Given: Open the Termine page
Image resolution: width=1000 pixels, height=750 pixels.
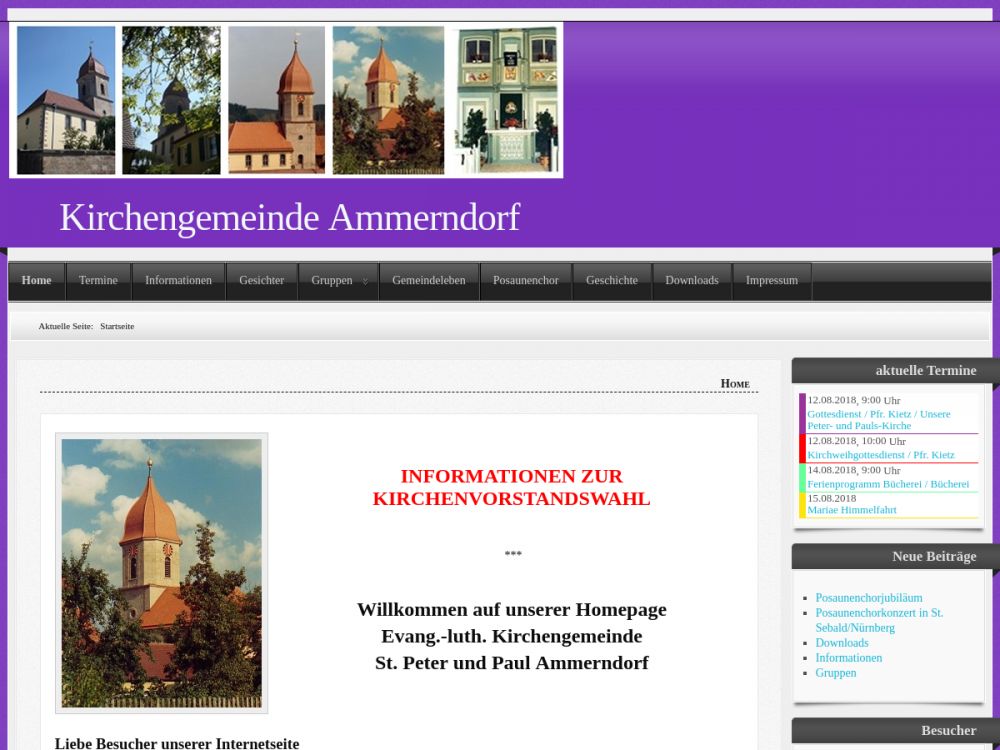Looking at the screenshot, I should pos(98,281).
